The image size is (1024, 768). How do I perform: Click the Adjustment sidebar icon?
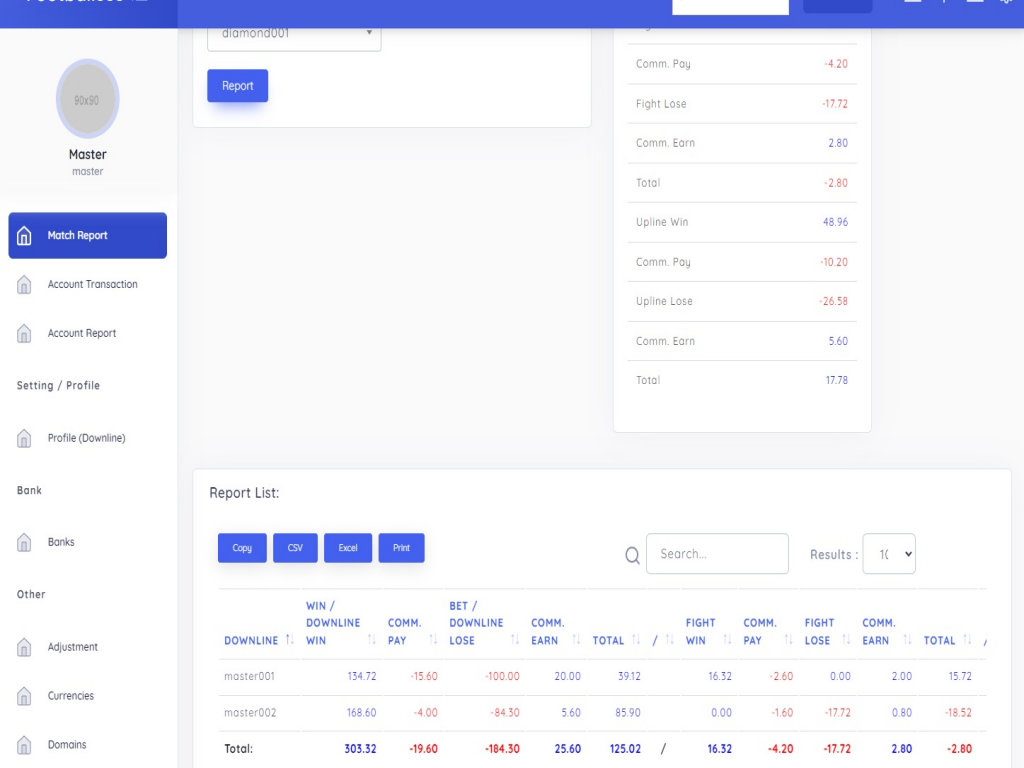coord(25,647)
